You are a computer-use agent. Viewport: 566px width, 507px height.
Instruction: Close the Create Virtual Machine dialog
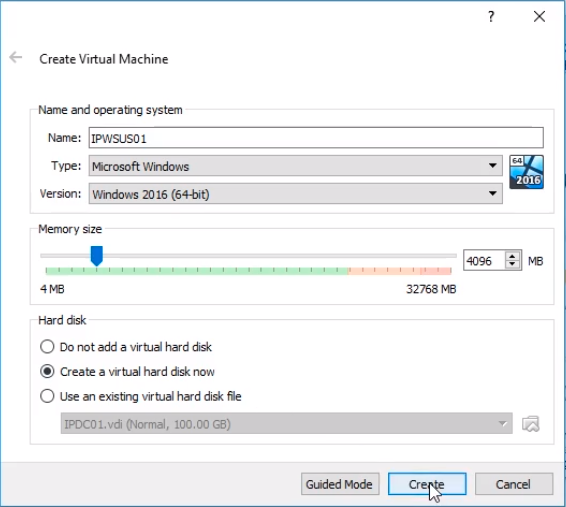539,16
